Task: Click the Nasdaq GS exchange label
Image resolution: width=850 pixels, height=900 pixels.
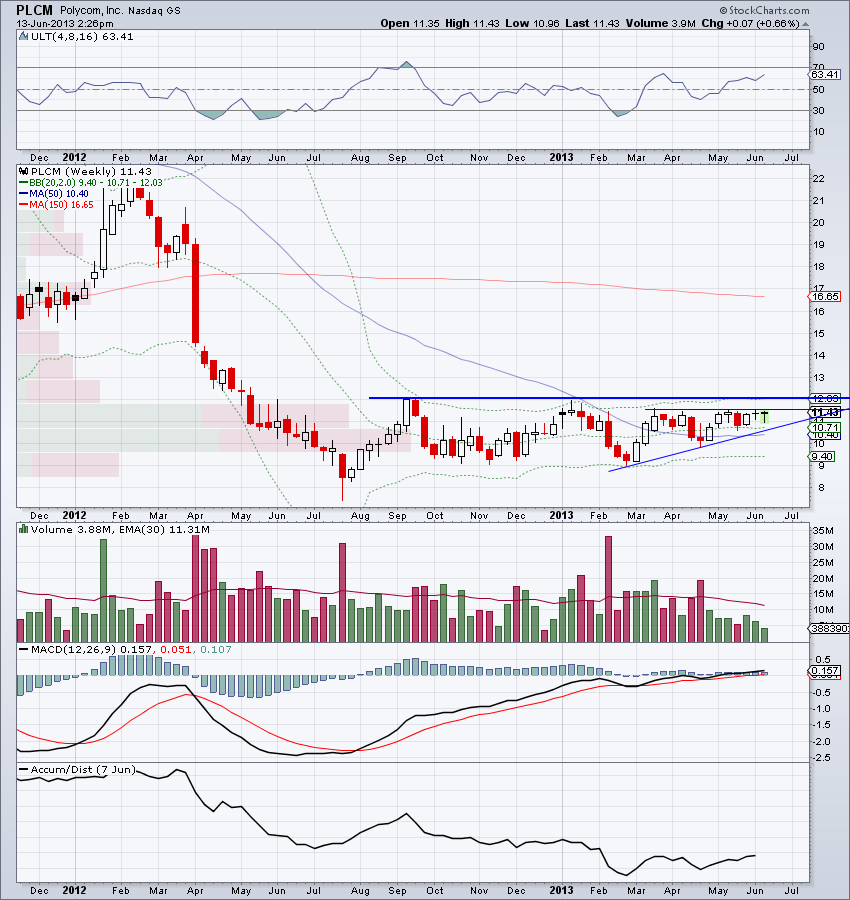Action: (x=154, y=11)
